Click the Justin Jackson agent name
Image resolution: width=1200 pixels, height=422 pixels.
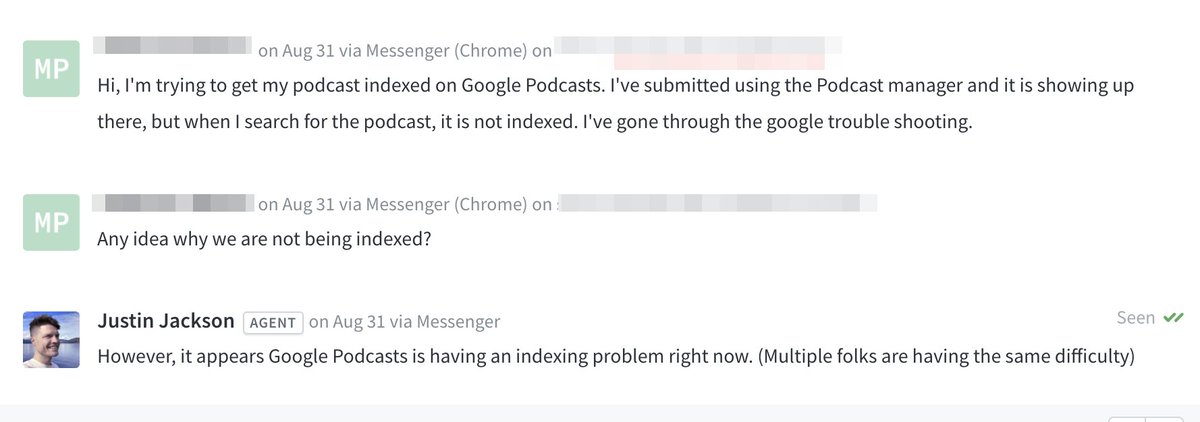click(x=166, y=321)
